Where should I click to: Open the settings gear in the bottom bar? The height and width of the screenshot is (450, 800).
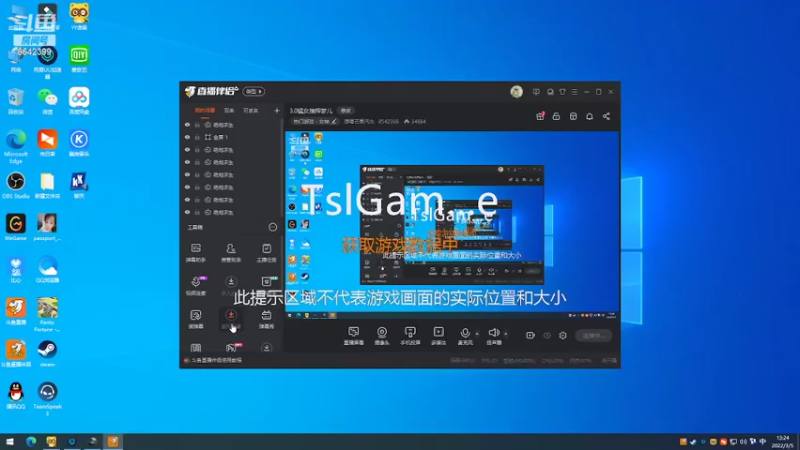click(x=563, y=335)
